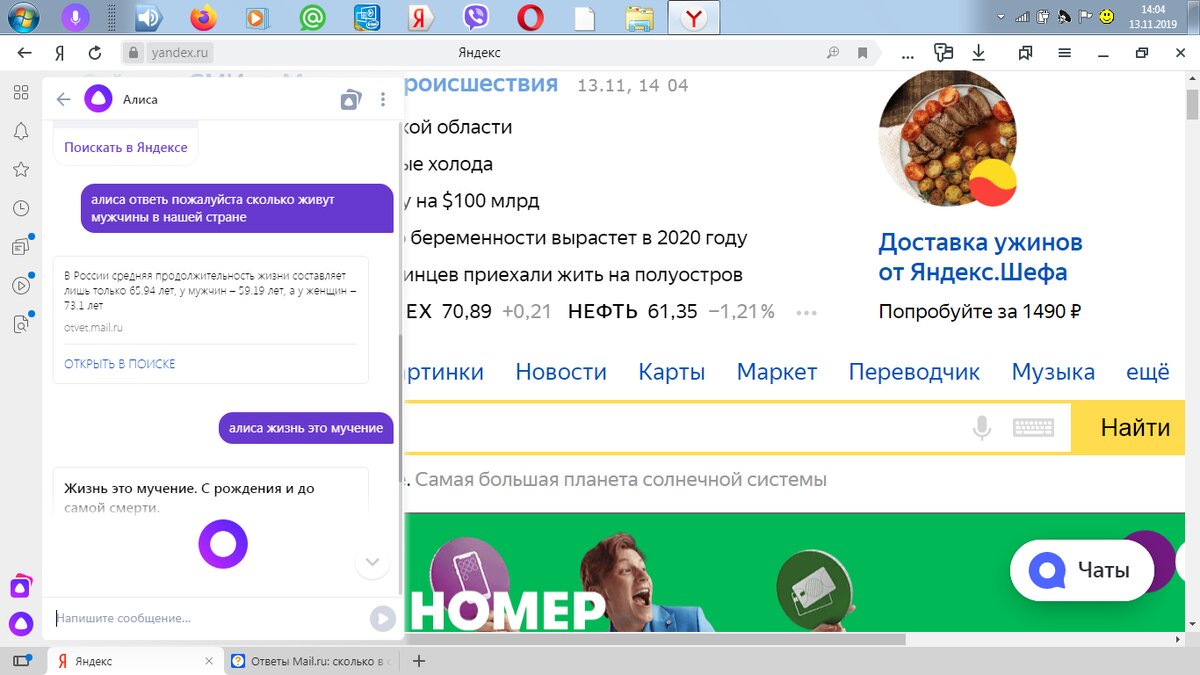Open a new tab with plus button

point(419,661)
